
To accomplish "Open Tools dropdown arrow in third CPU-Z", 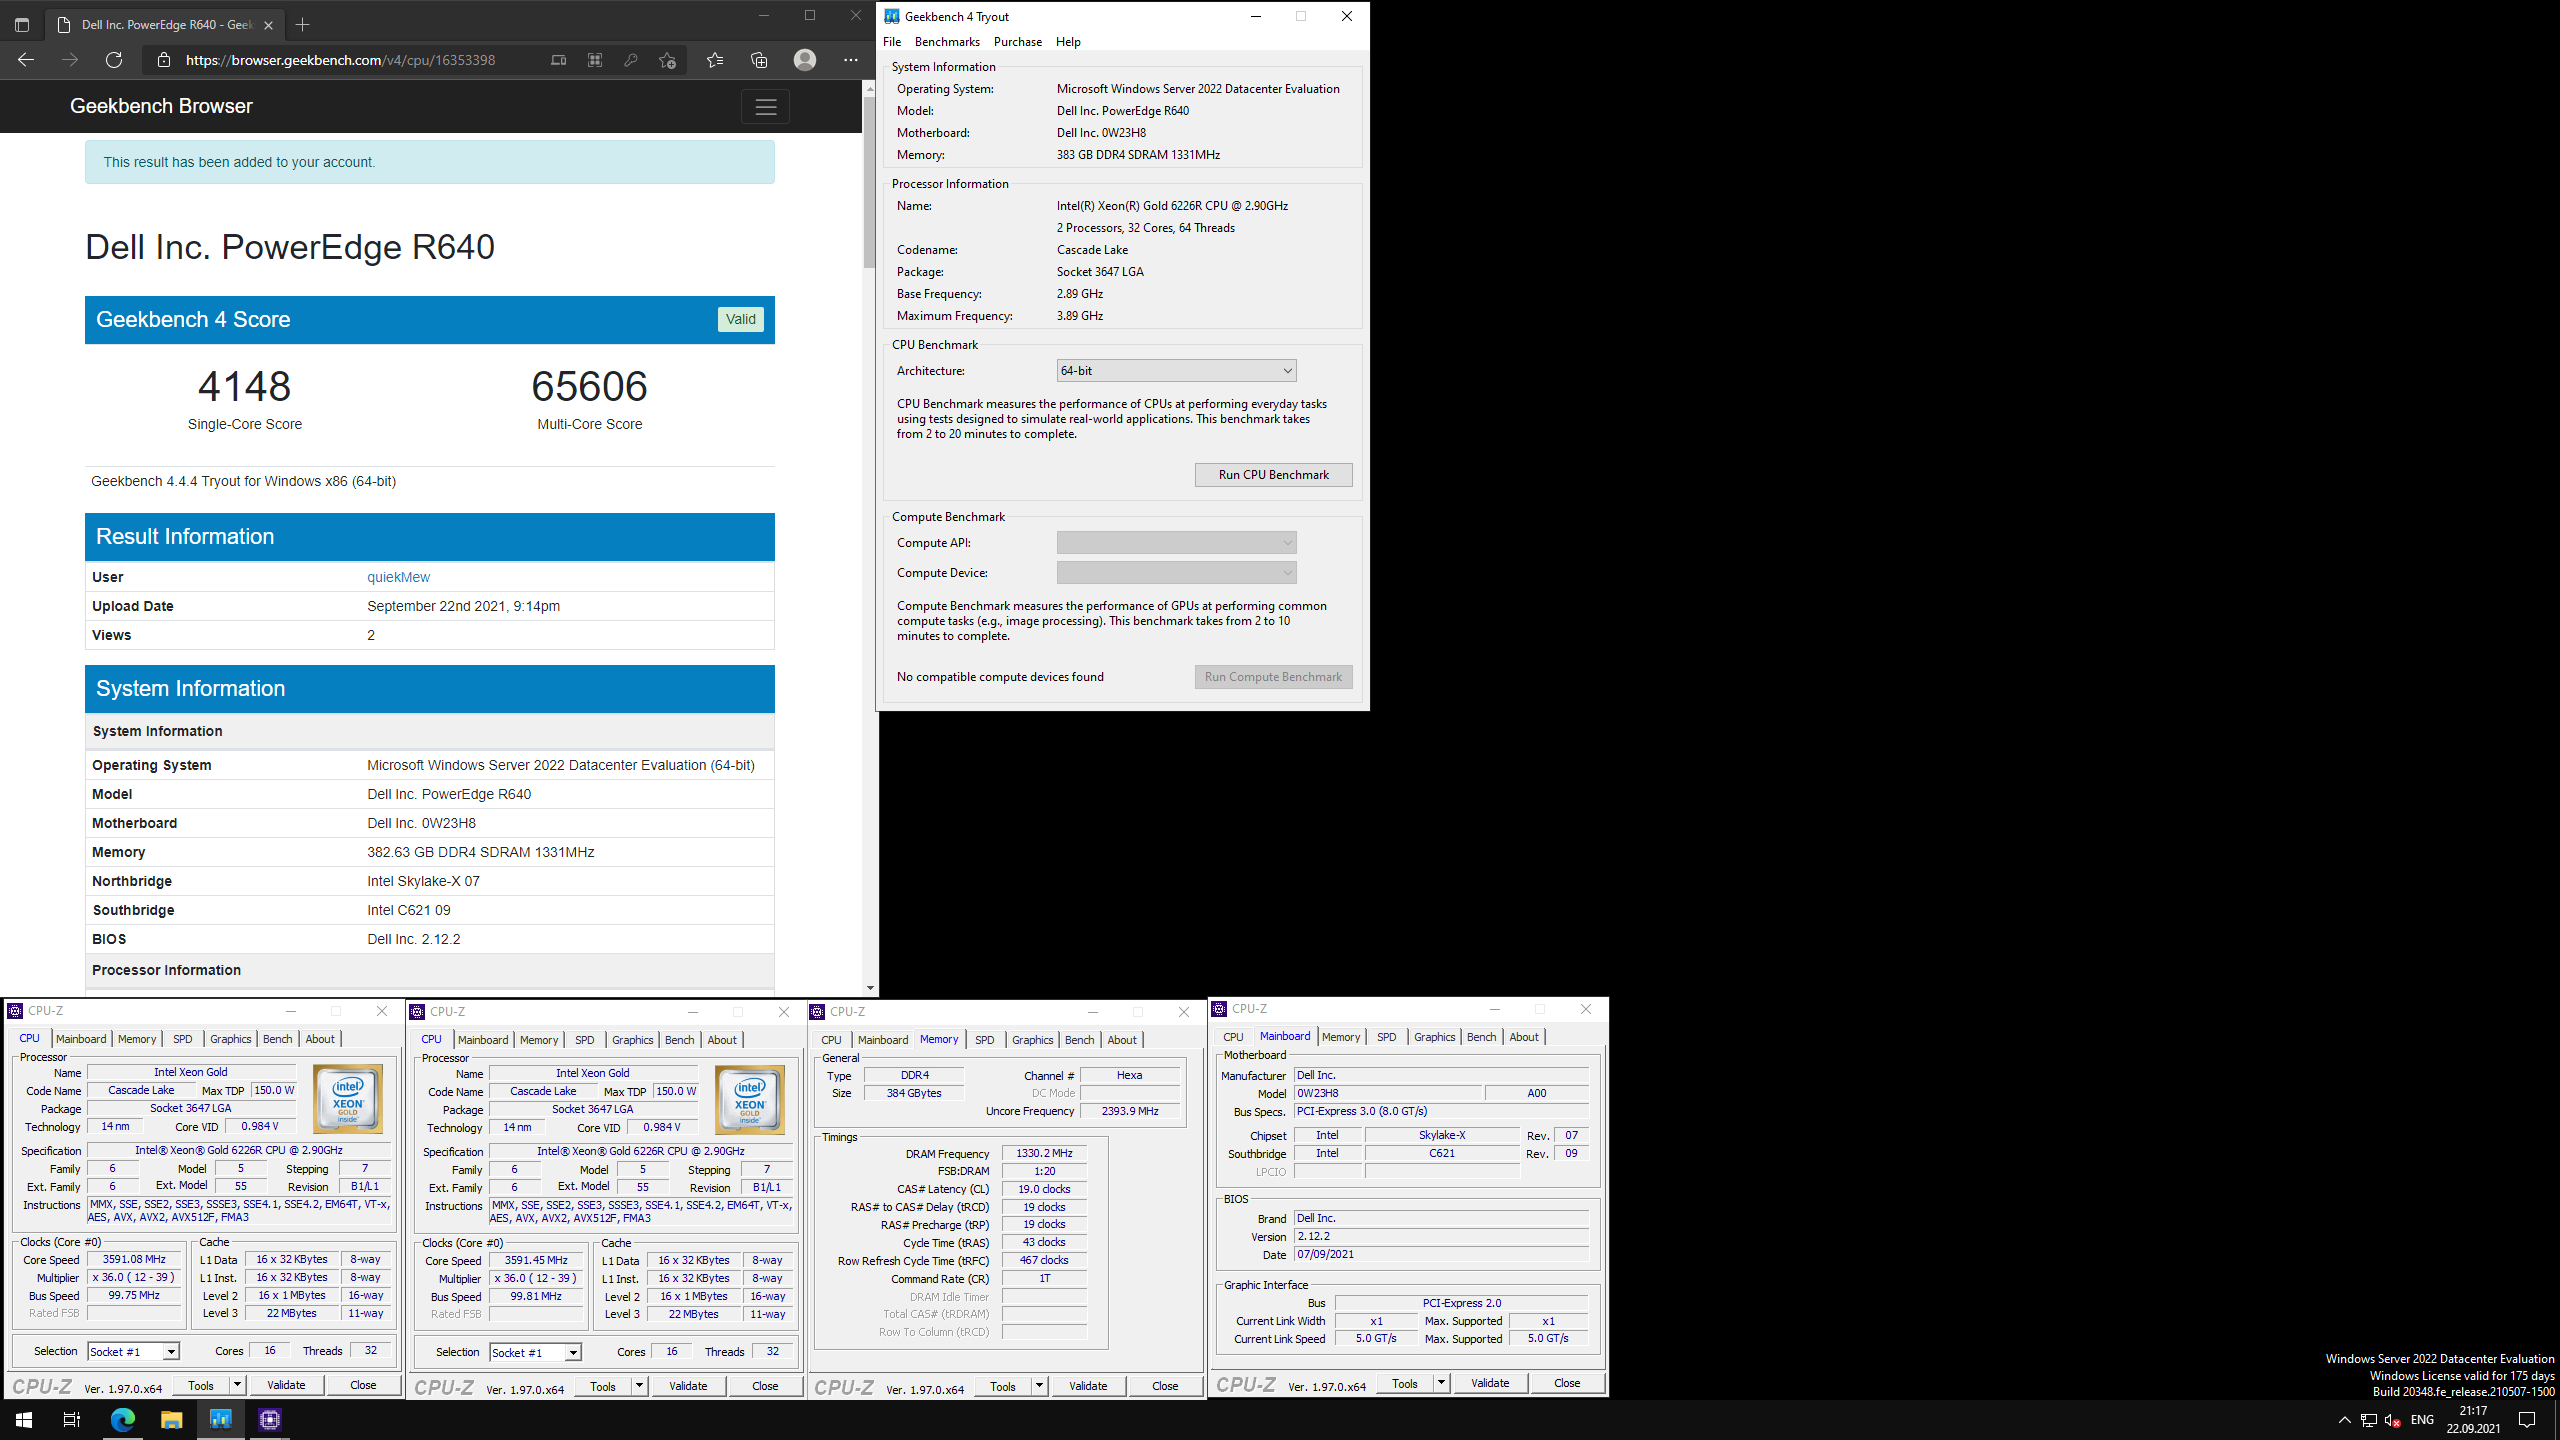I will 1039,1386.
